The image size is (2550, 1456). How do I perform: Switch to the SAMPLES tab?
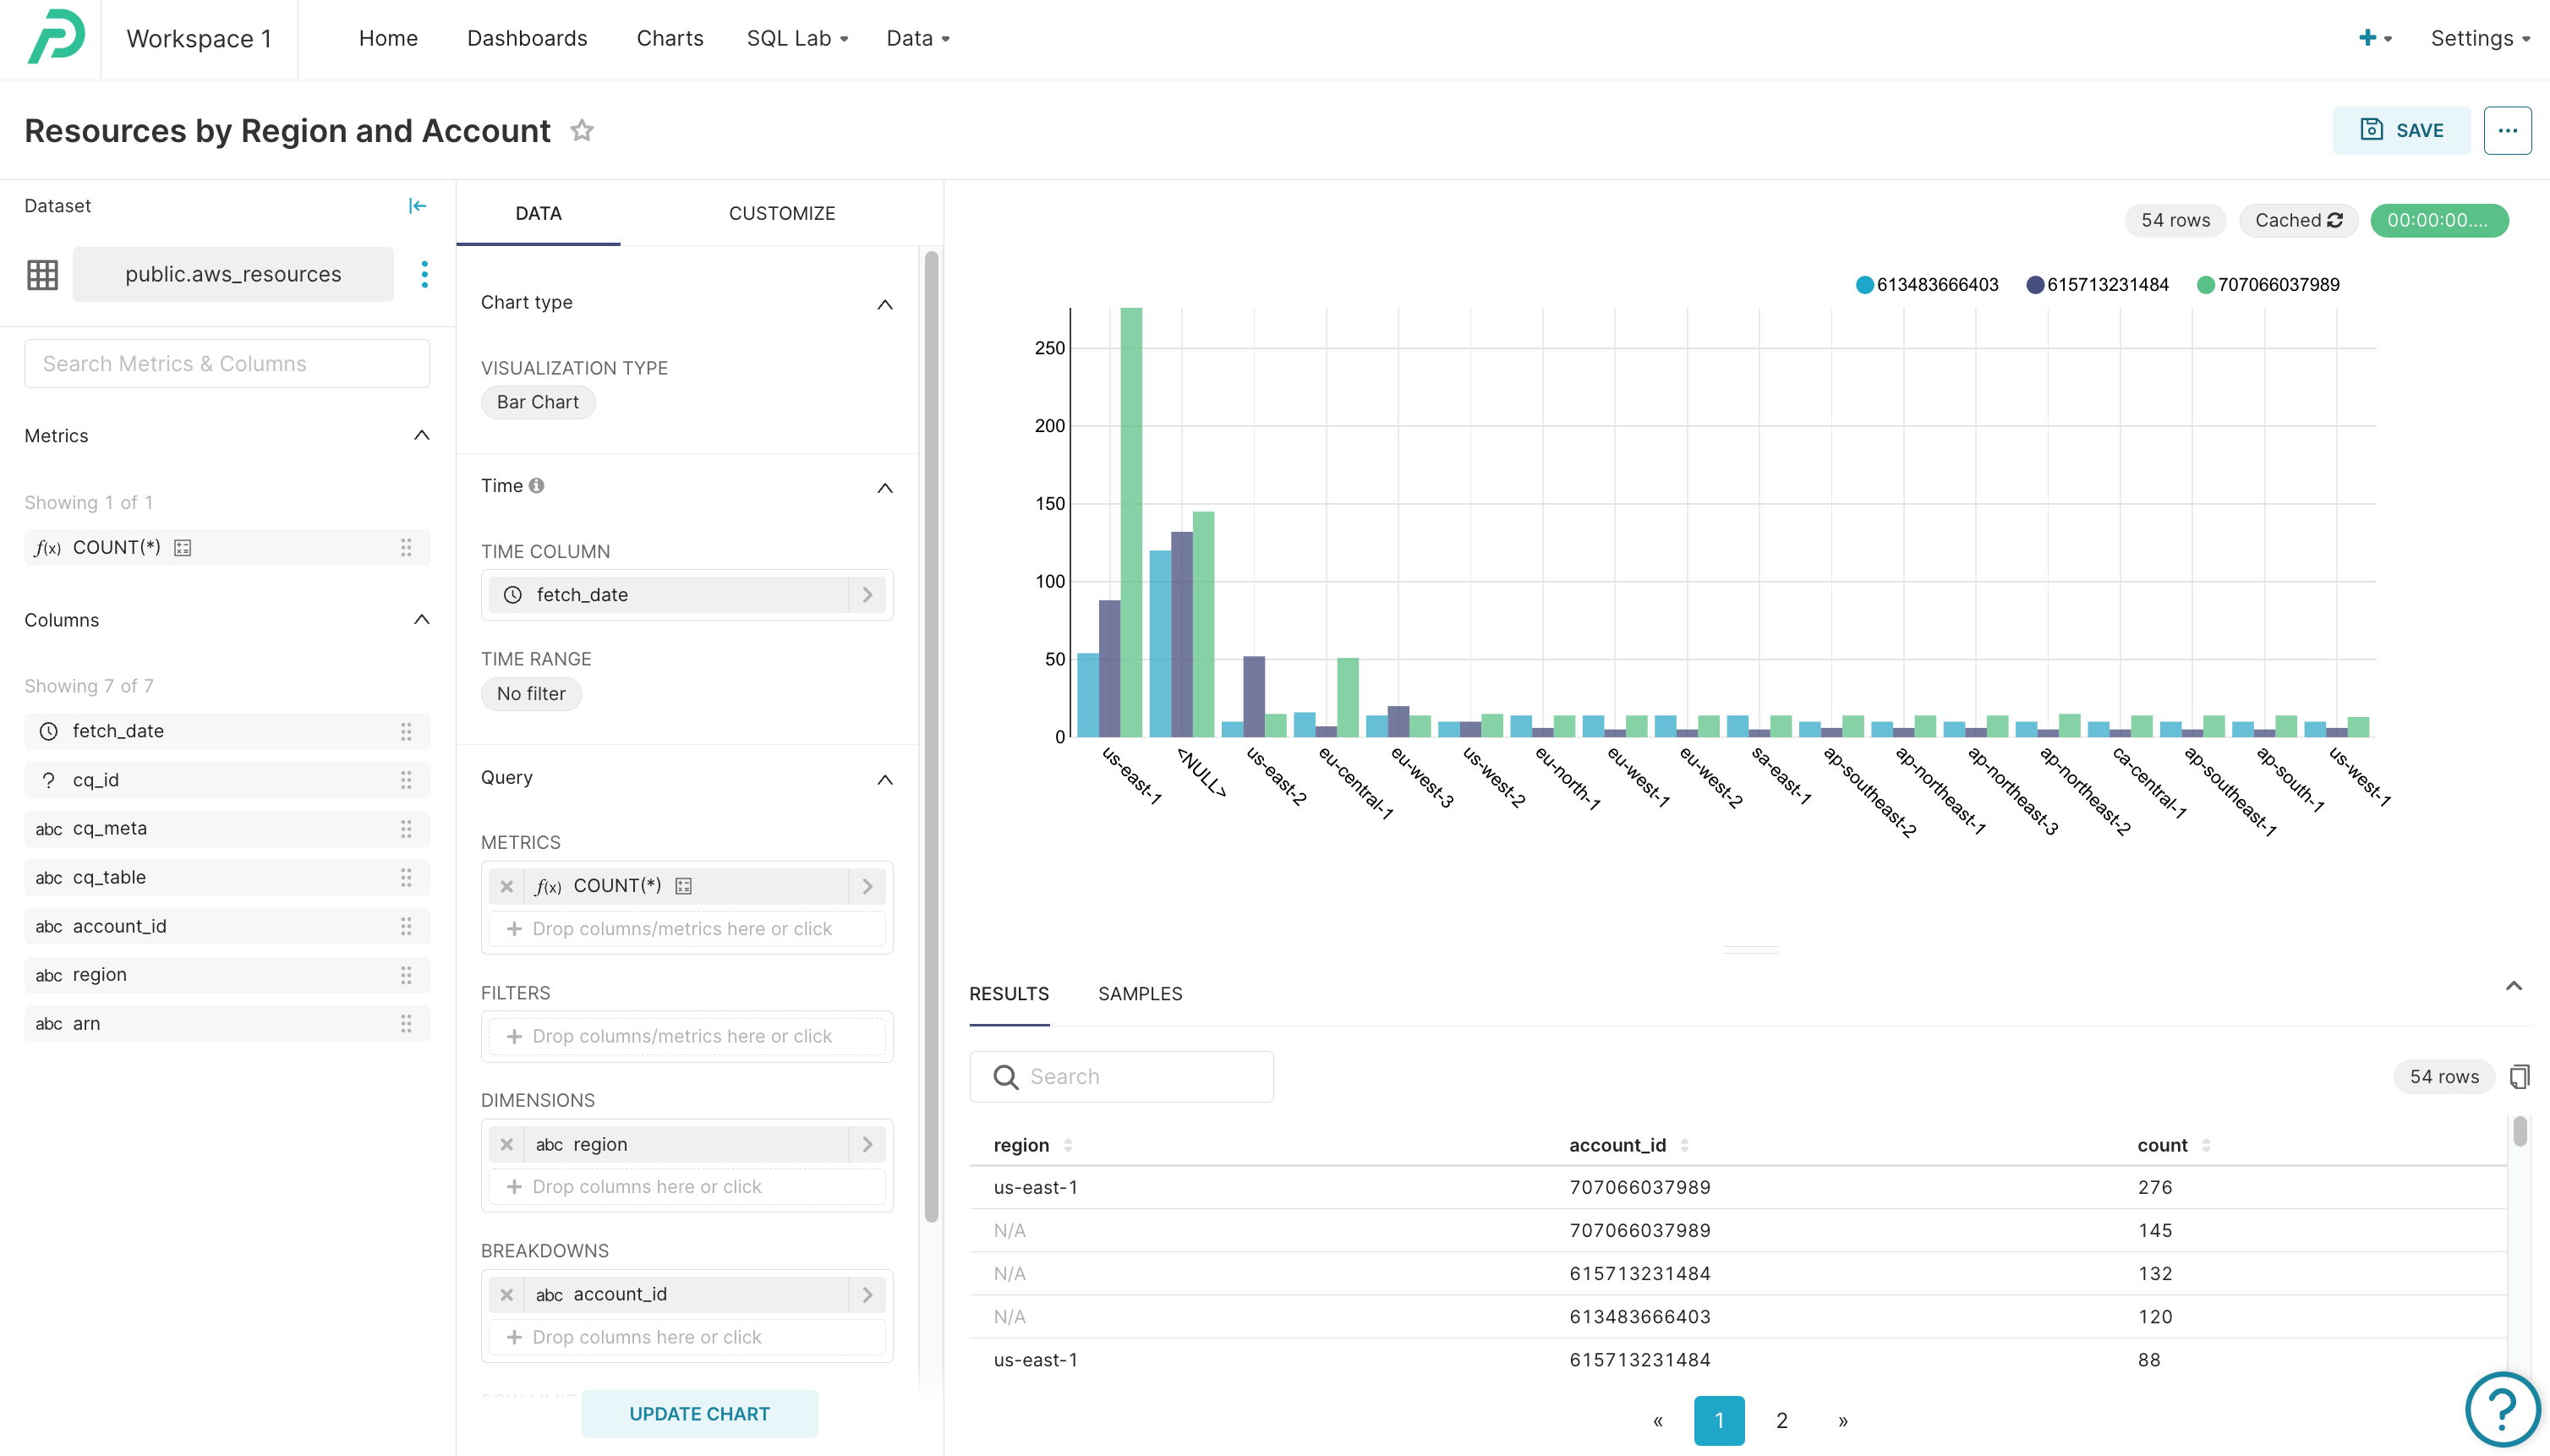pyautogui.click(x=1139, y=993)
